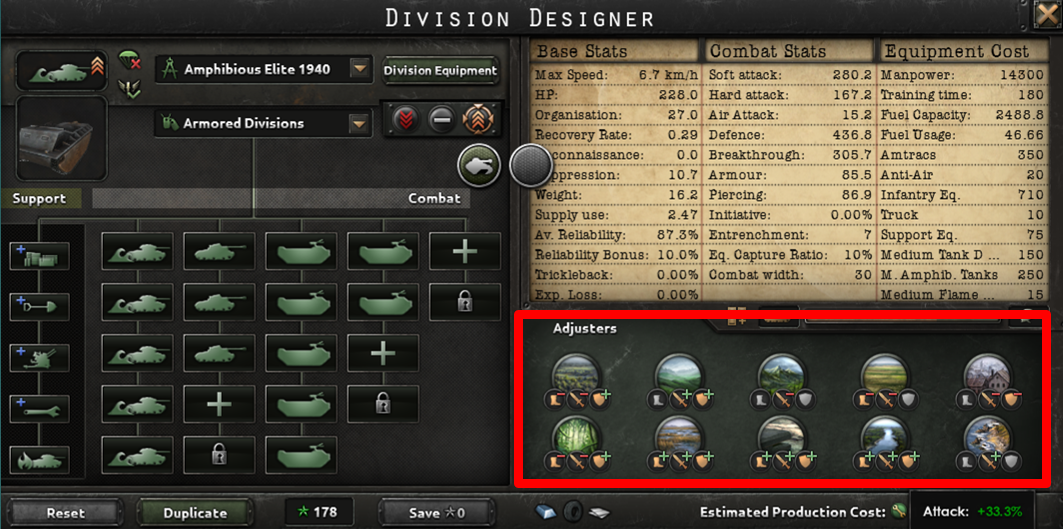The image size is (1063, 529).
Task: Select the flame tank support company
Action: pos(39,461)
